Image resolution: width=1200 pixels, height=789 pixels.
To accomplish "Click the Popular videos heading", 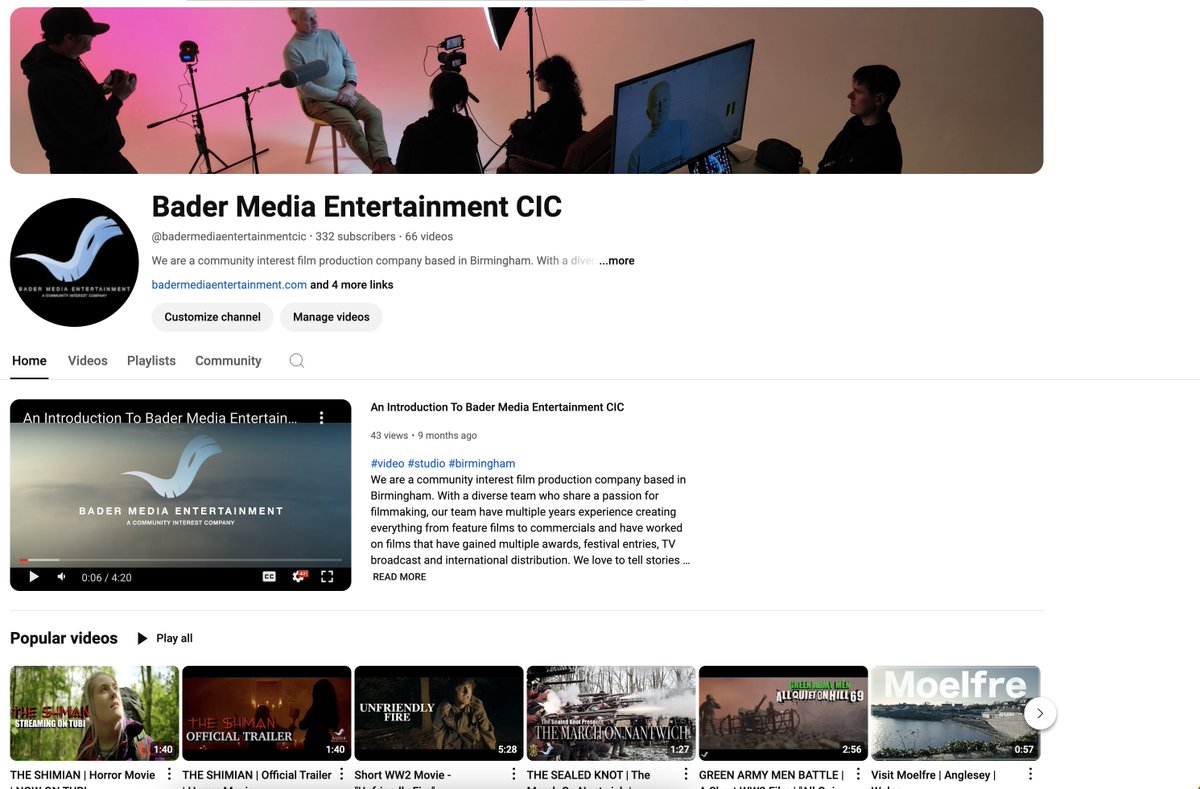I will coord(64,638).
